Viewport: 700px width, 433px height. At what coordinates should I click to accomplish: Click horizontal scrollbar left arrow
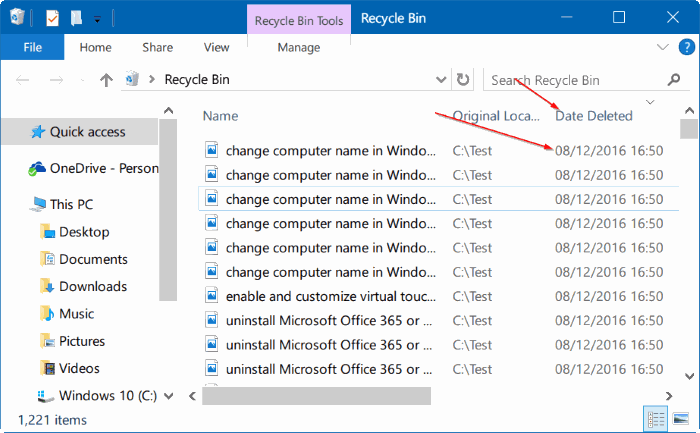tap(192, 396)
